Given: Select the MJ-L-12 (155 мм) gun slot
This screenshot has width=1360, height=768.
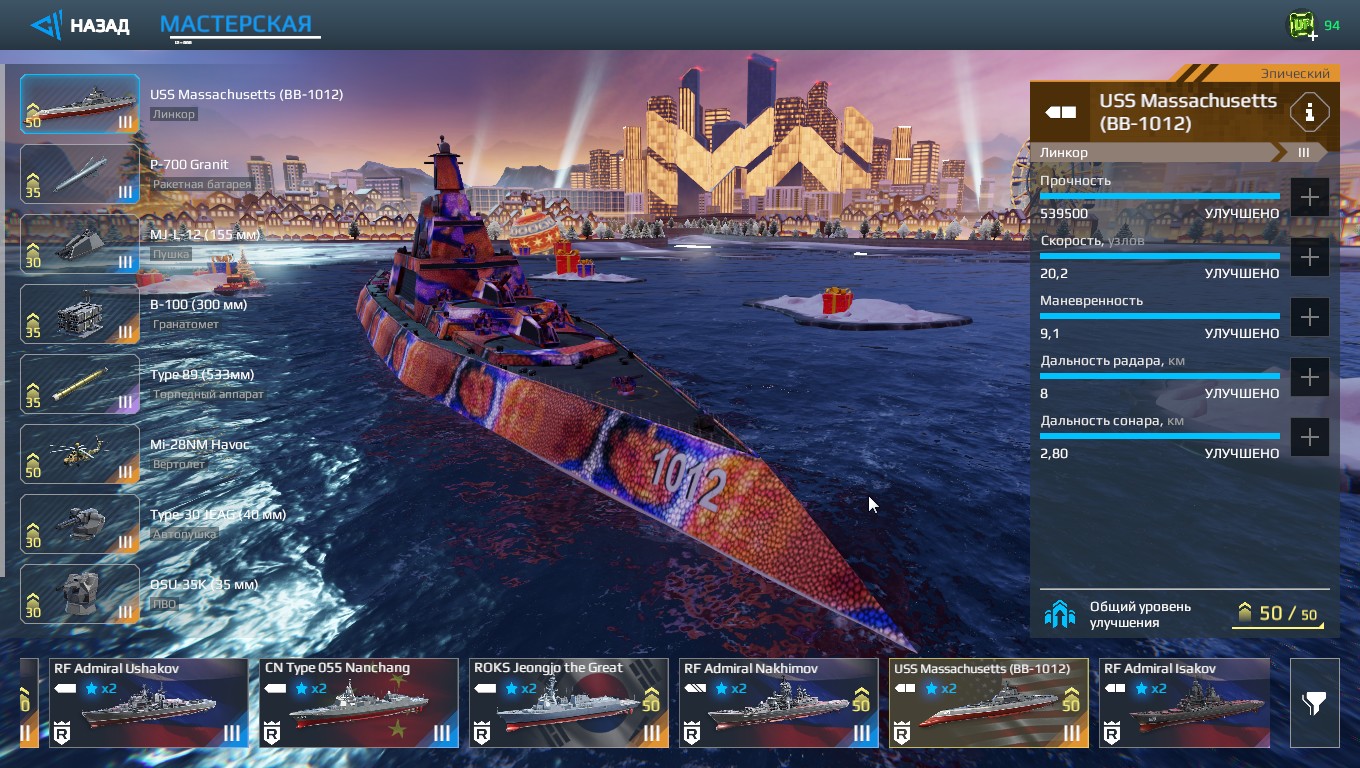Looking at the screenshot, I should tap(80, 244).
